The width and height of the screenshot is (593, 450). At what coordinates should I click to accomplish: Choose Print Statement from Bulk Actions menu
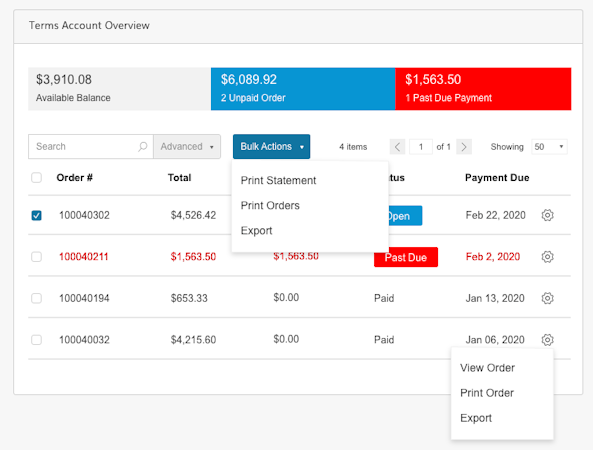pos(278,180)
